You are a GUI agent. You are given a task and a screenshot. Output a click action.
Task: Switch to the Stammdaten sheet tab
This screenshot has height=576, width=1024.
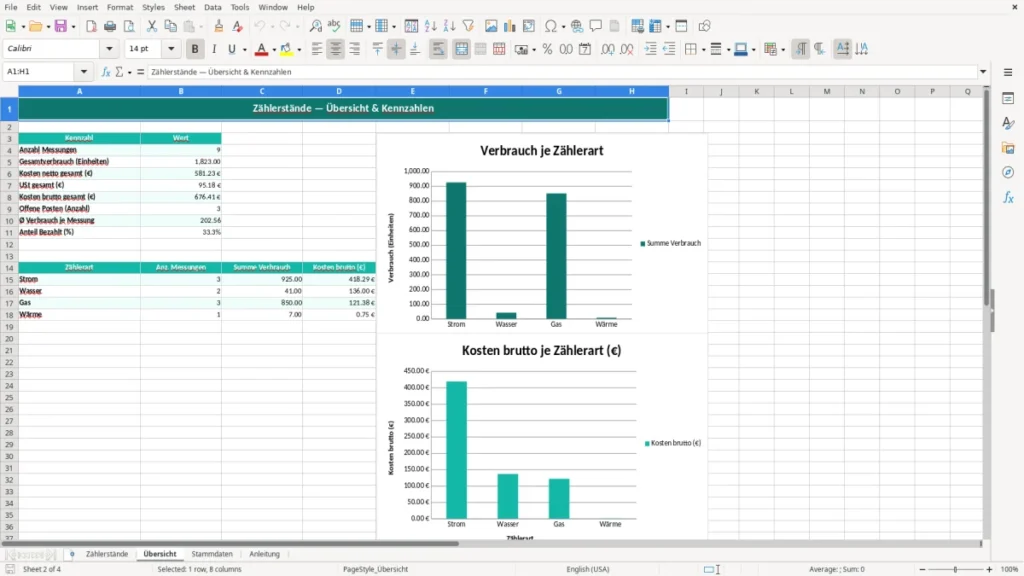coord(212,554)
